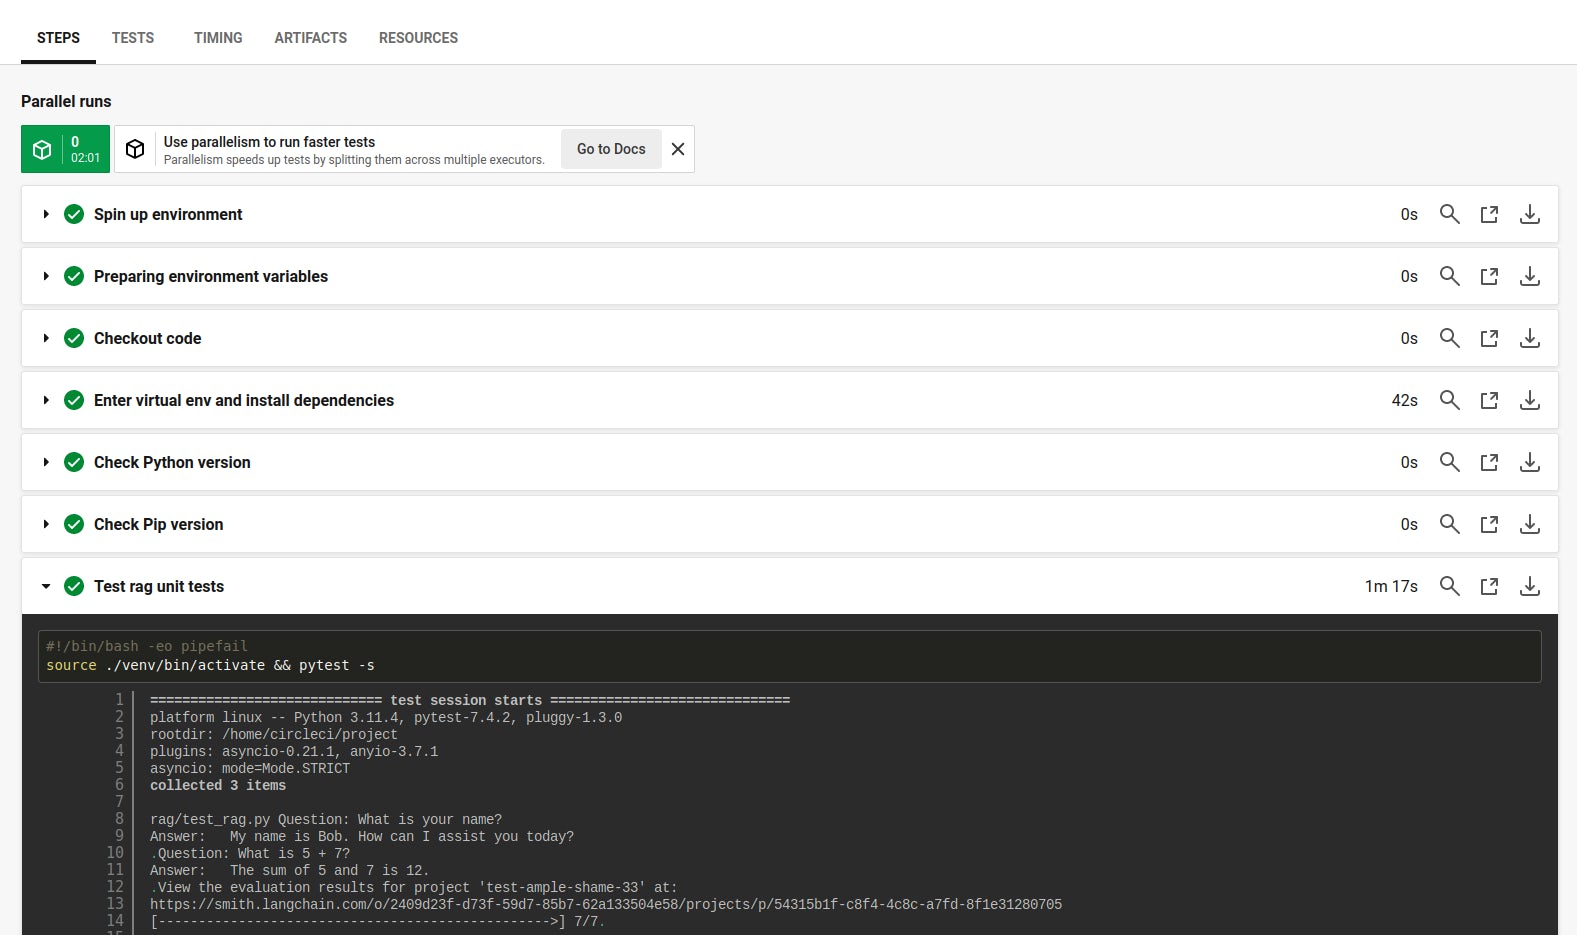Select parallel run 0 green tile

[66, 149]
